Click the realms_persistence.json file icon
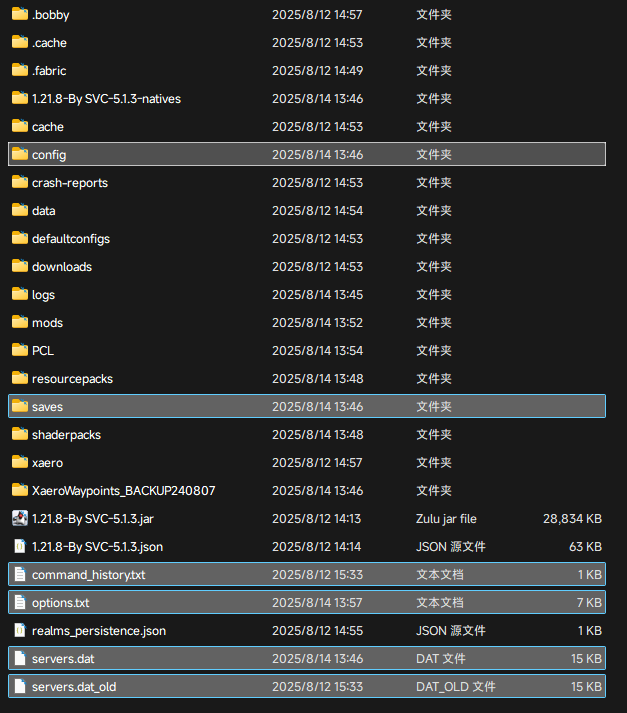The height and width of the screenshot is (713, 627). pos(20,631)
